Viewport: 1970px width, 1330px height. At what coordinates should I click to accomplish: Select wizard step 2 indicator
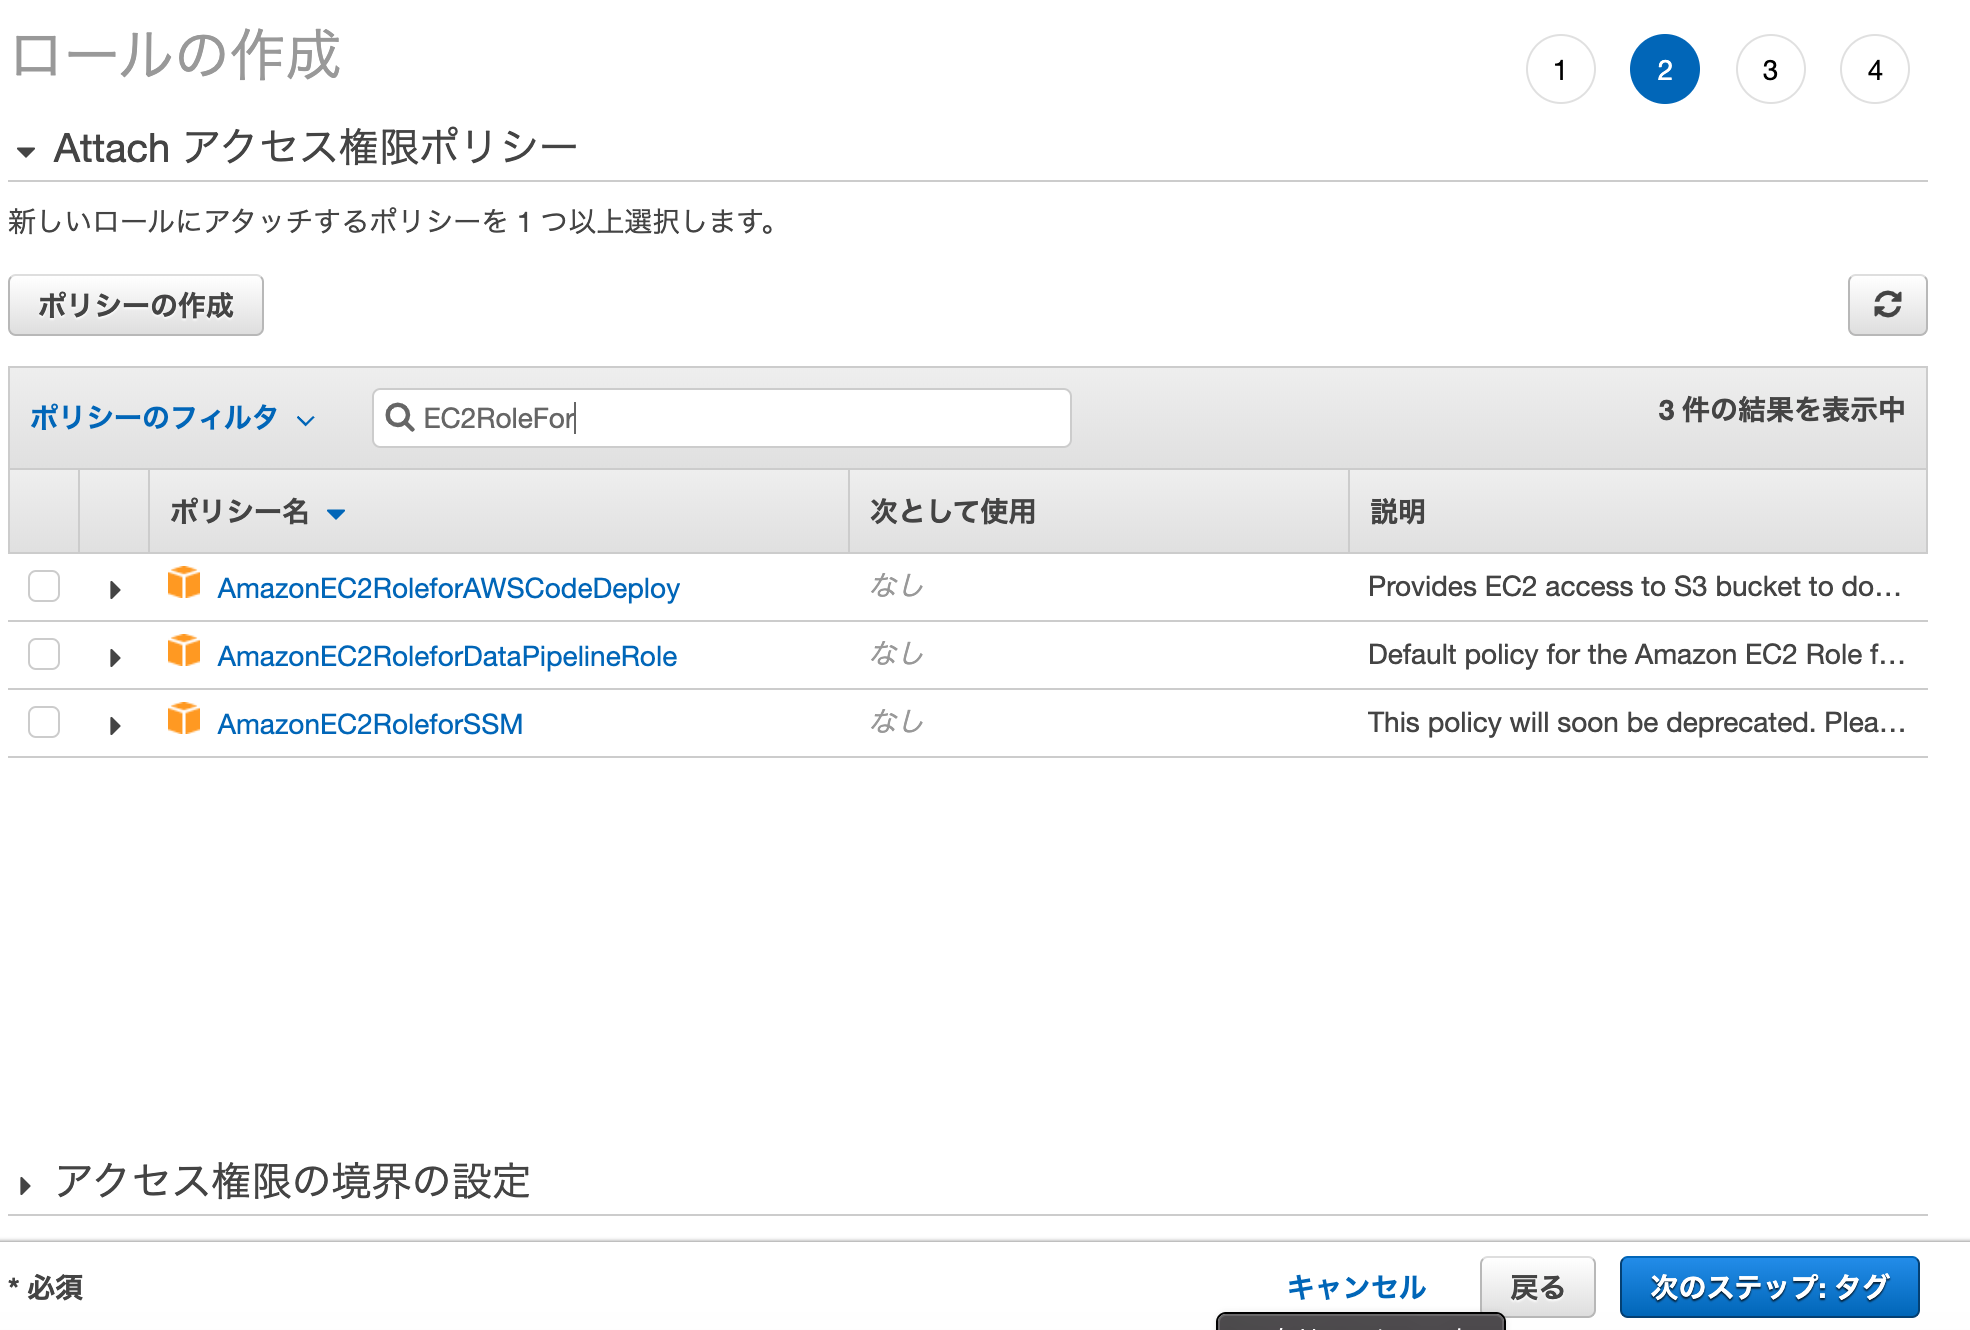1665,70
